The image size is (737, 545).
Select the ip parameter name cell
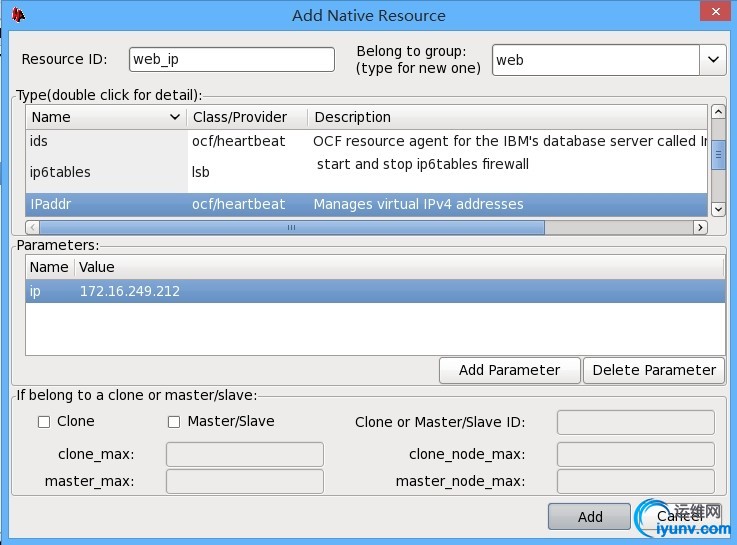coord(35,291)
